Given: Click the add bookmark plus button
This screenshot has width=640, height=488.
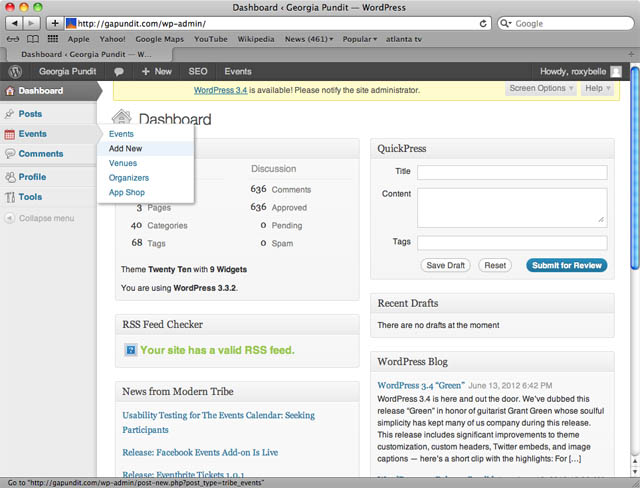Looking at the screenshot, I should coord(55,23).
